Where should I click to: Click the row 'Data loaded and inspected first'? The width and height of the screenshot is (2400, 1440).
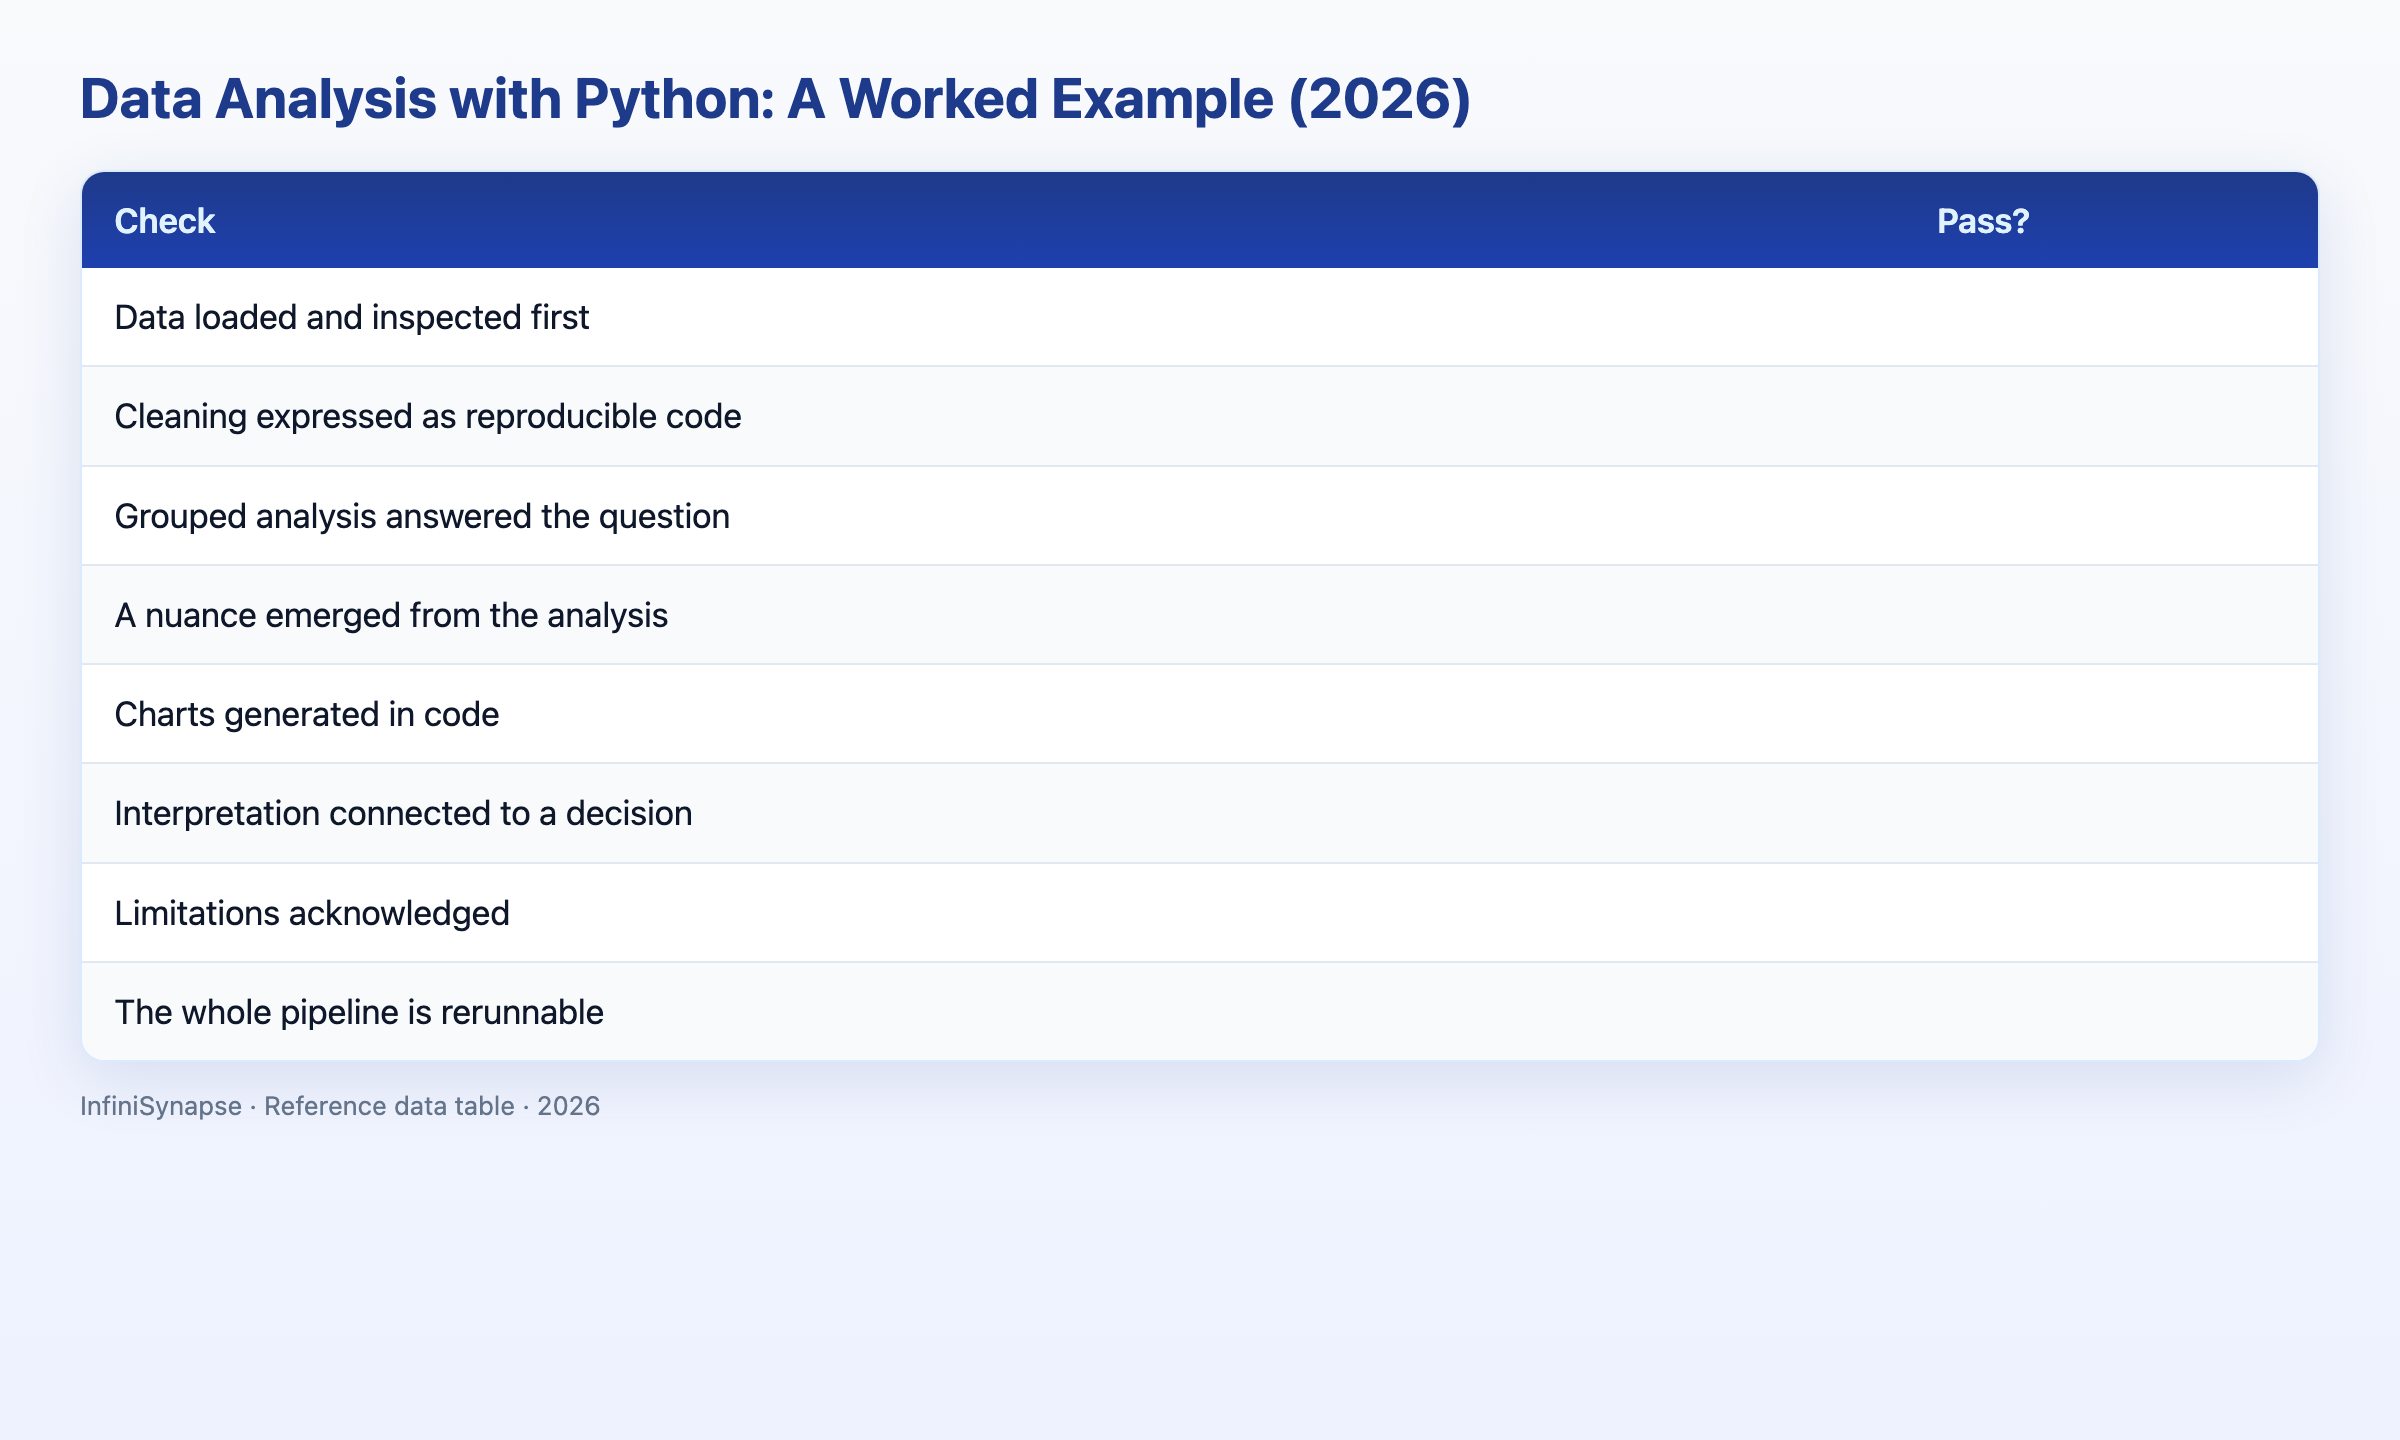(1199, 317)
